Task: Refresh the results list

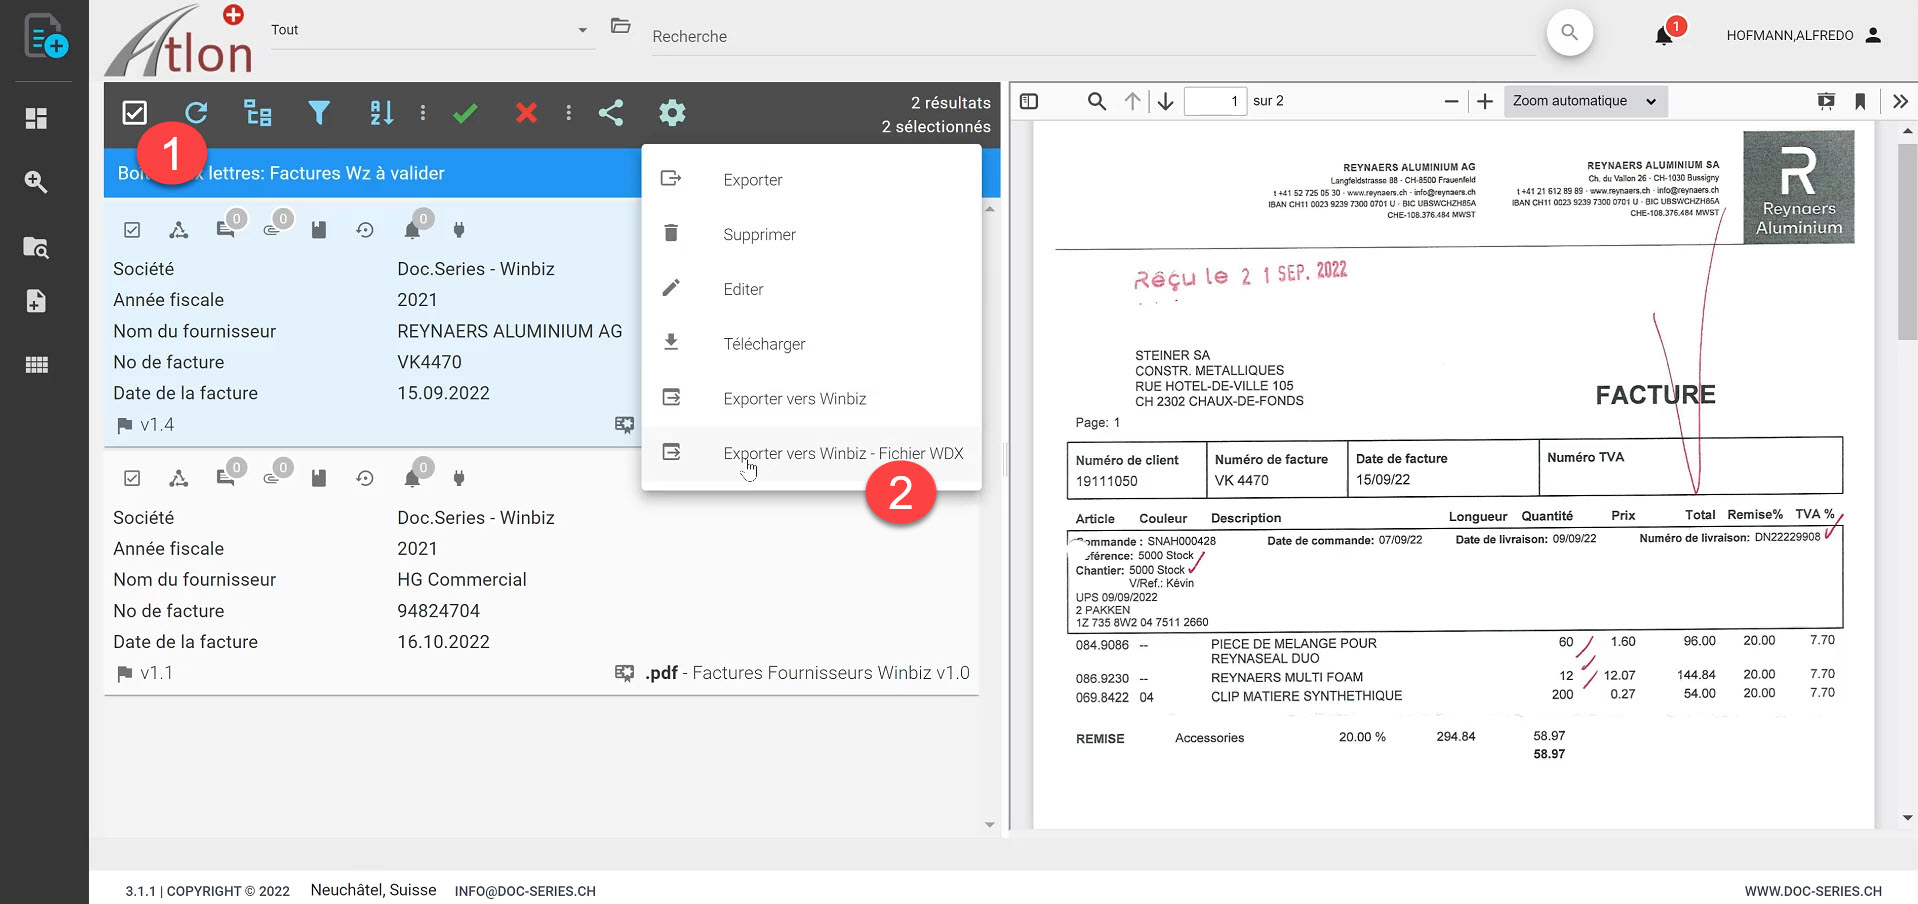Action: pyautogui.click(x=196, y=113)
